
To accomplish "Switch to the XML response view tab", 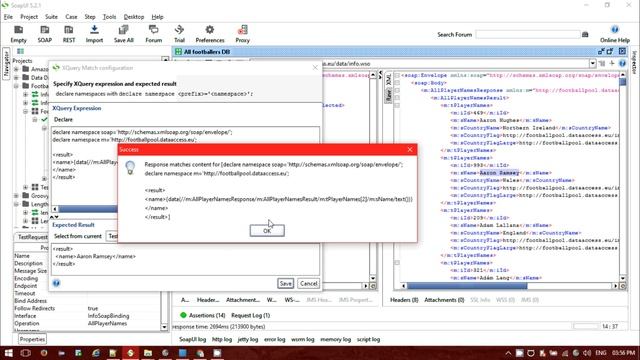I will pyautogui.click(x=389, y=80).
